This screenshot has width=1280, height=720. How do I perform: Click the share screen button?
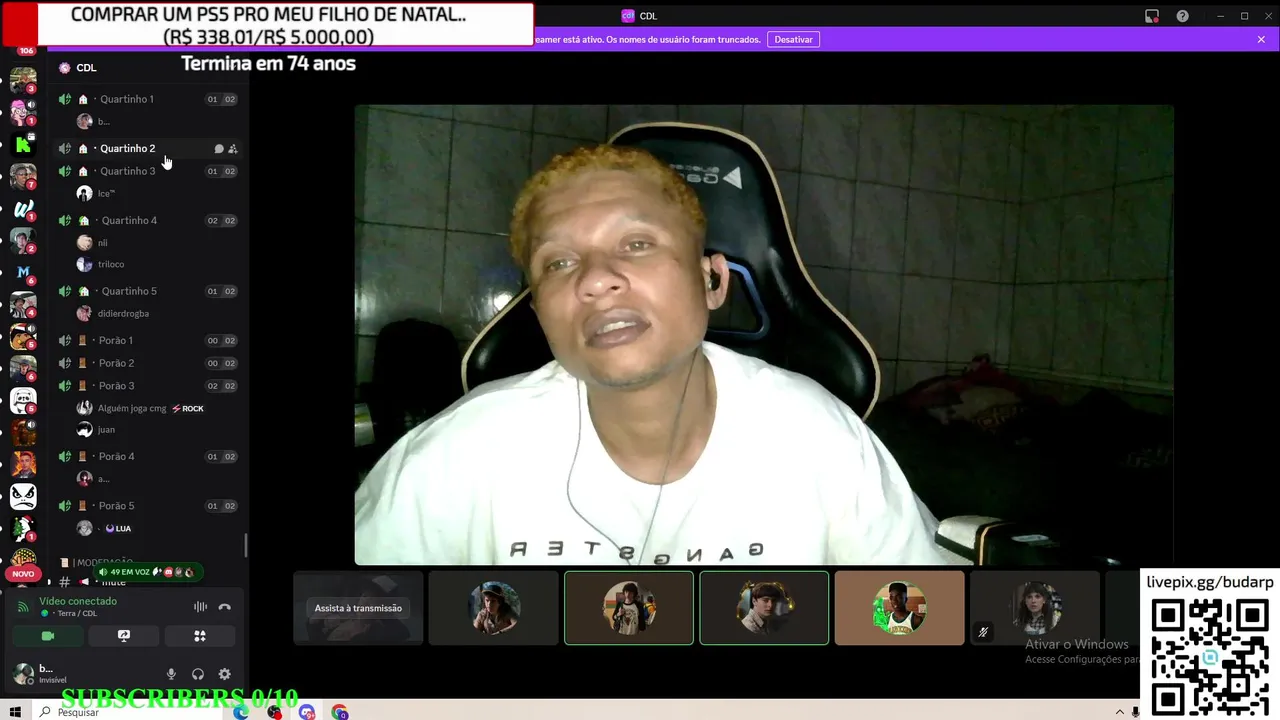pos(124,636)
